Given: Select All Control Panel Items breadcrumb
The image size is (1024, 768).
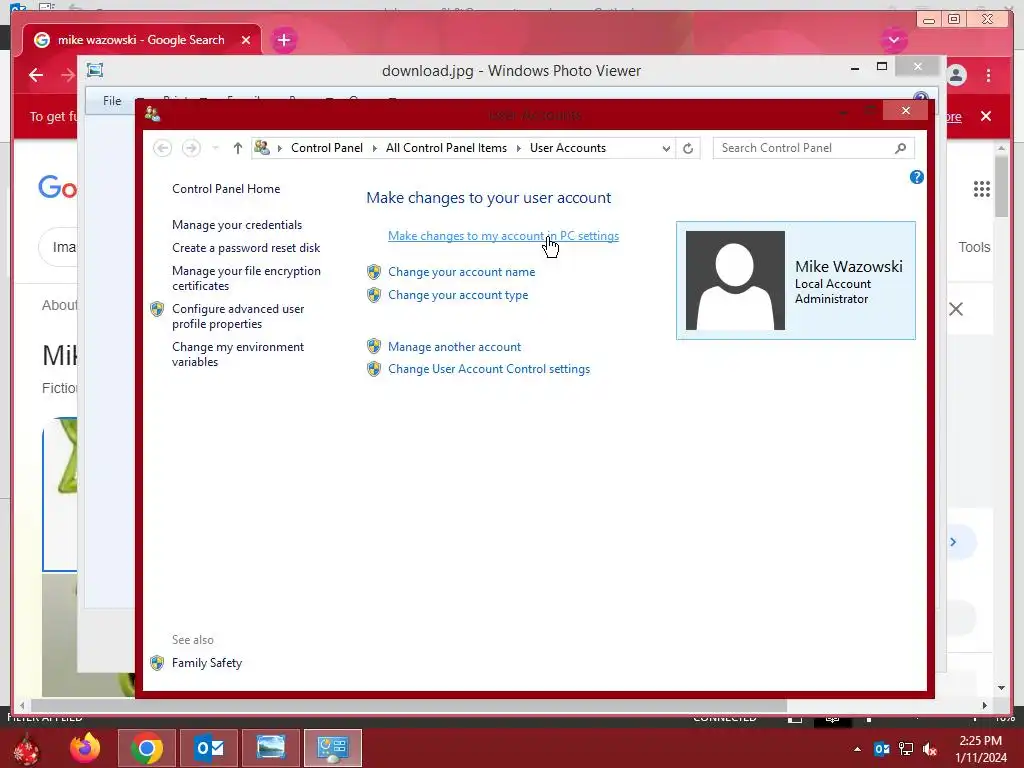Looking at the screenshot, I should coord(446,148).
